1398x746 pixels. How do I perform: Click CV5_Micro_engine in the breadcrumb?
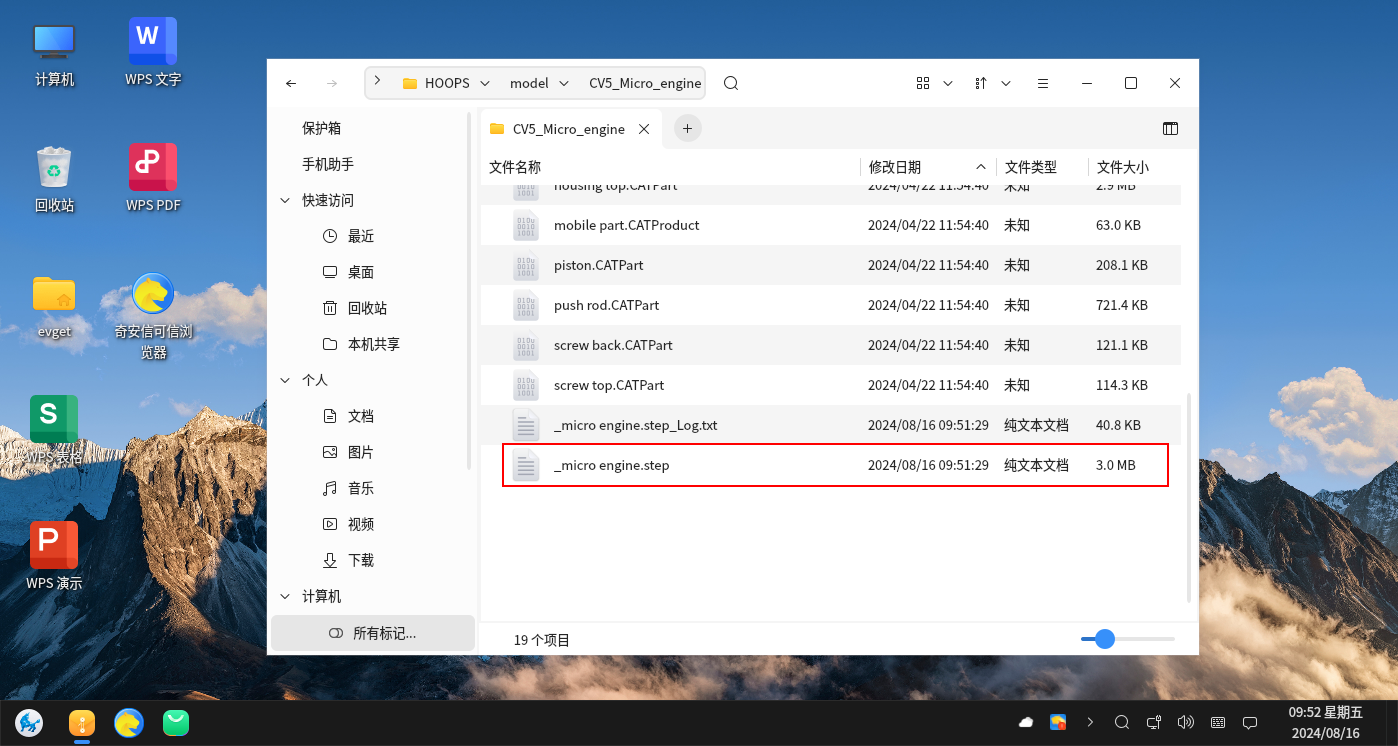pyautogui.click(x=645, y=83)
